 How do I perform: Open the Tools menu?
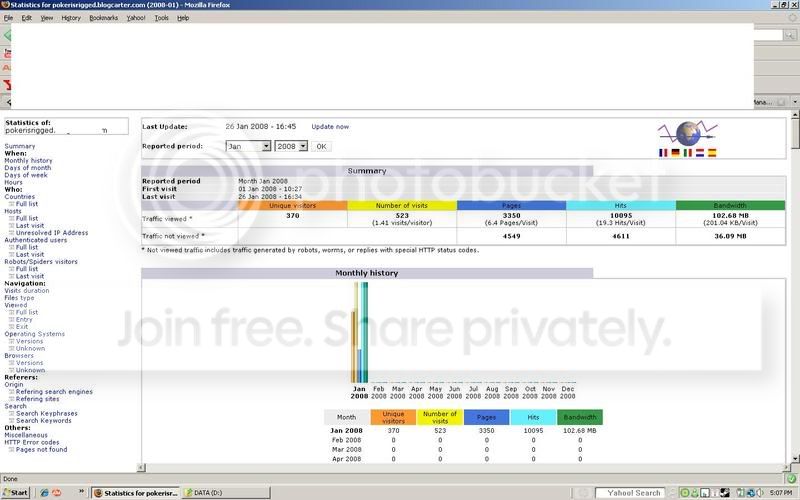click(x=161, y=18)
